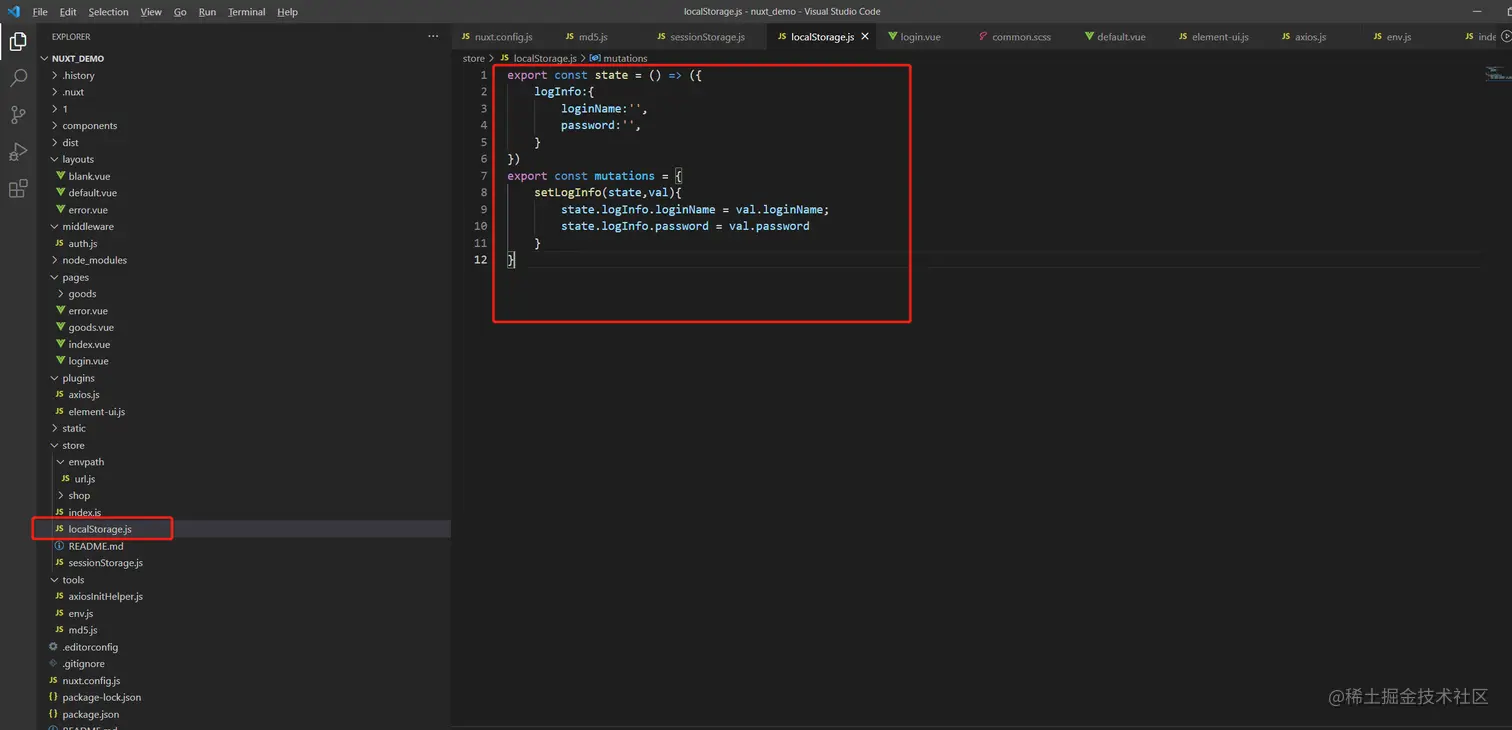Collapse the NUXT_DEMO root folder
The height and width of the screenshot is (730, 1512).
77,59
